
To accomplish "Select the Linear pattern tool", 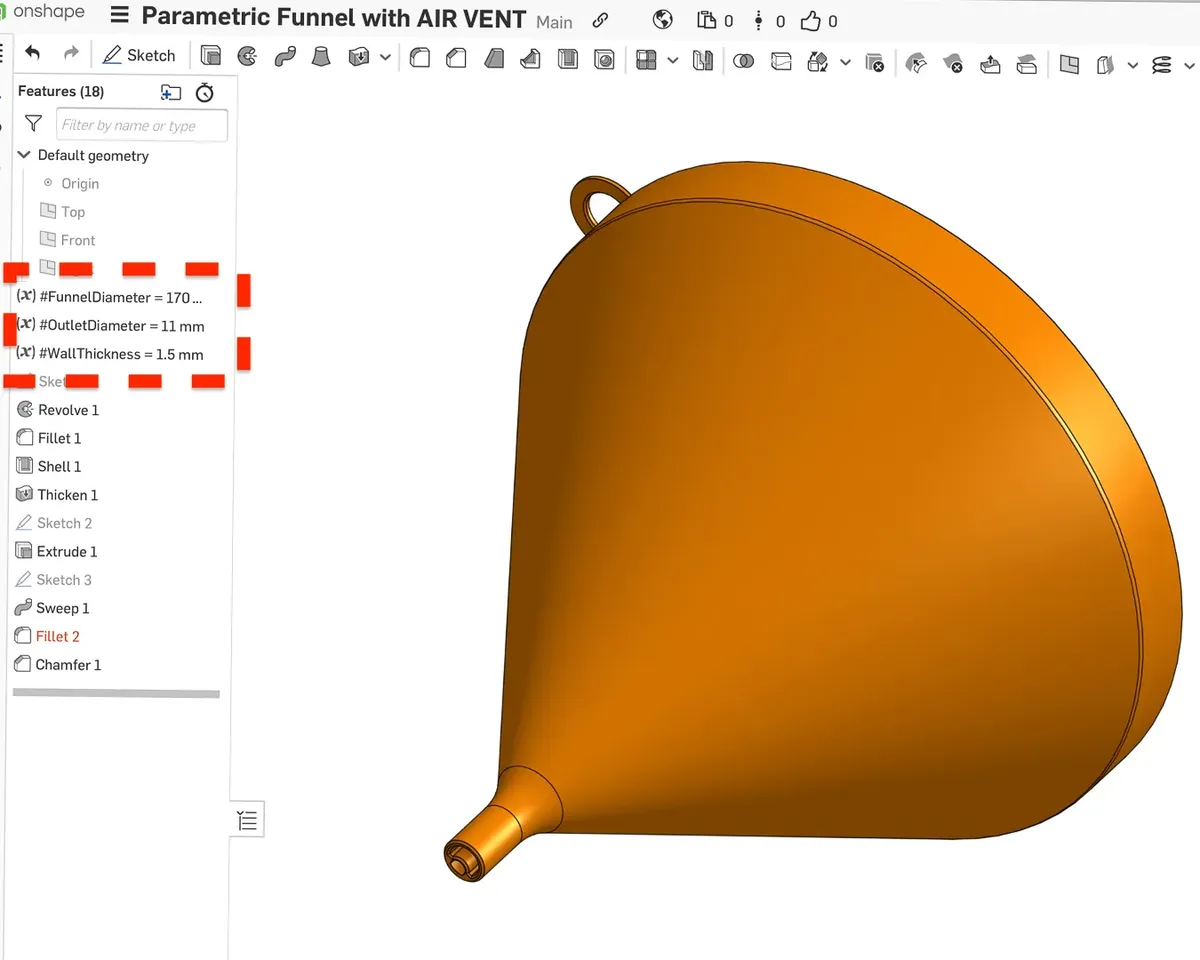I will 646,60.
